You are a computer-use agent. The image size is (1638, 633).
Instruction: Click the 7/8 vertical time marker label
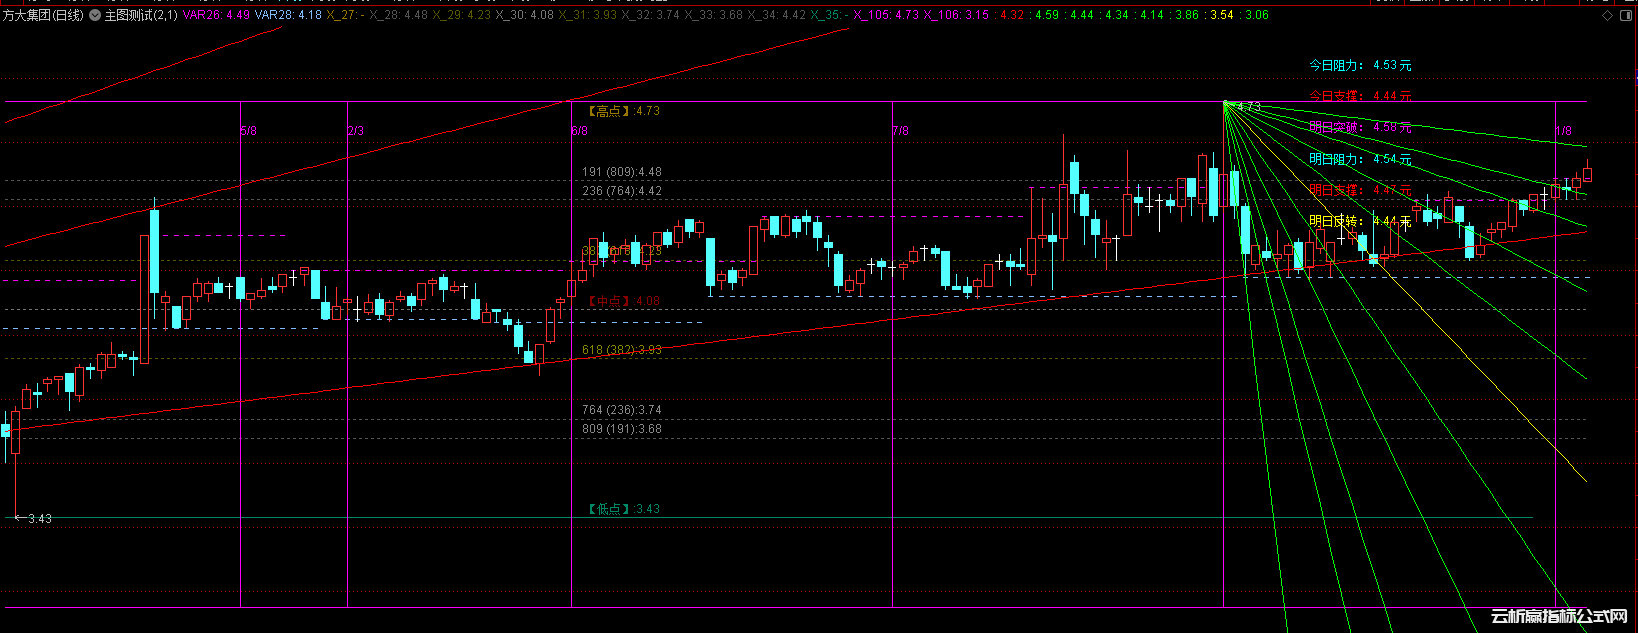(x=901, y=131)
